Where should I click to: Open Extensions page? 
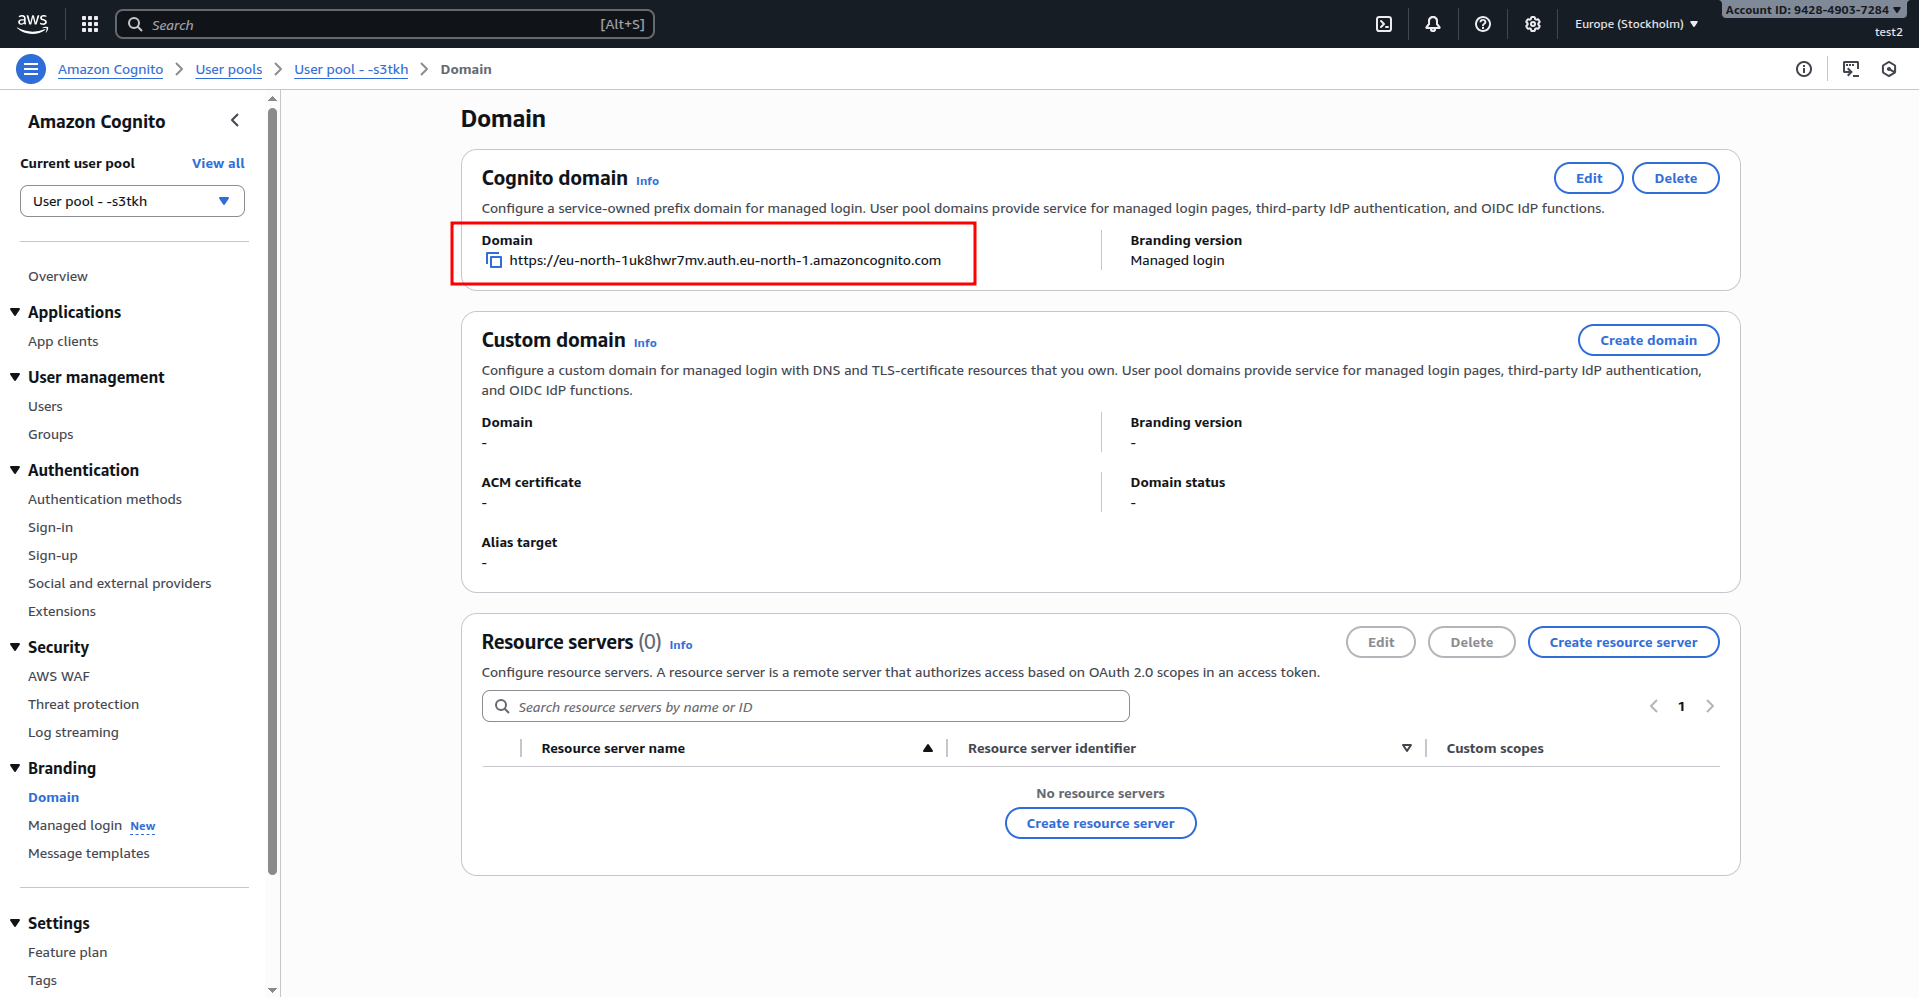[62, 611]
